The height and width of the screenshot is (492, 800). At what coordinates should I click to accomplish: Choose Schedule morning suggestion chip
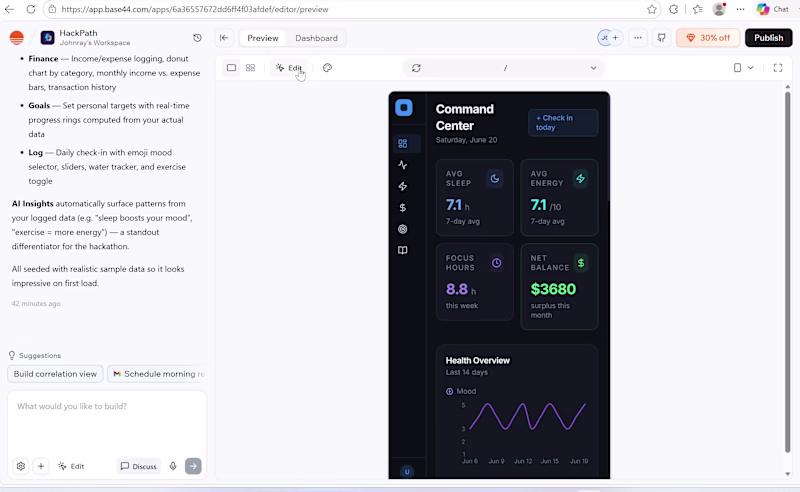[157, 374]
